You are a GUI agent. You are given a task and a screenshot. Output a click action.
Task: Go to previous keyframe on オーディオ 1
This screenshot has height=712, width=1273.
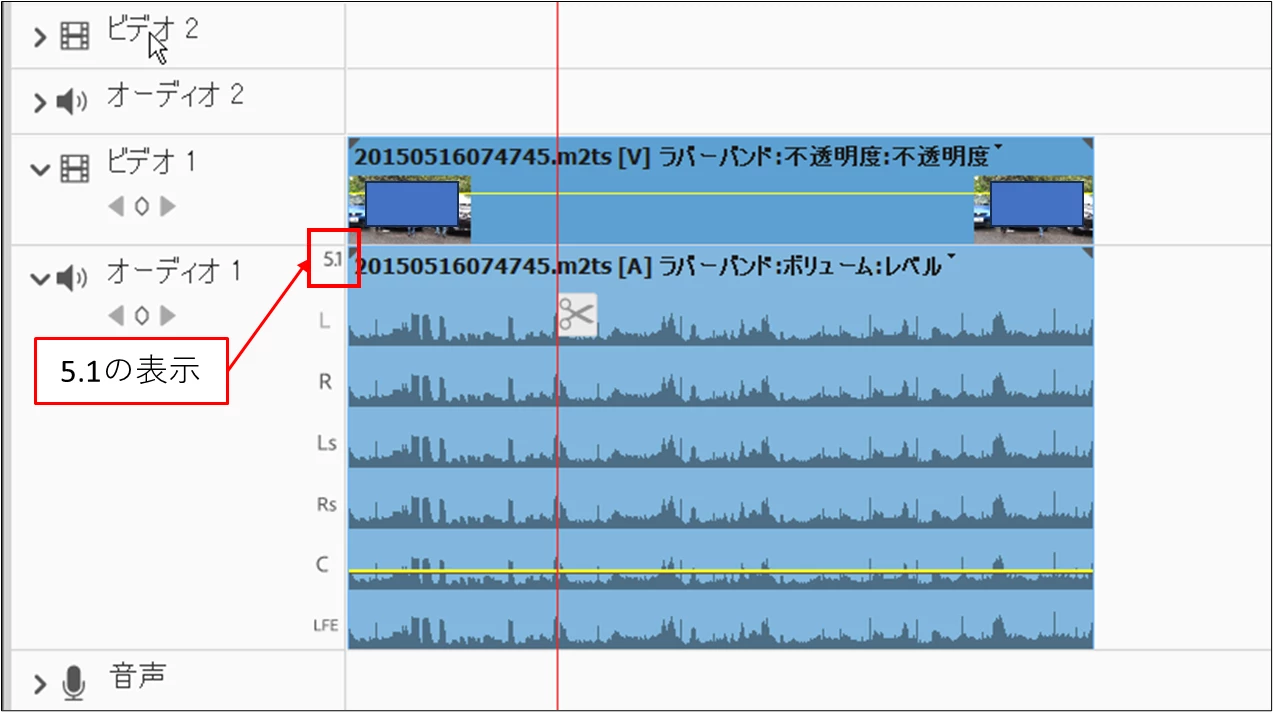pyautogui.click(x=116, y=315)
